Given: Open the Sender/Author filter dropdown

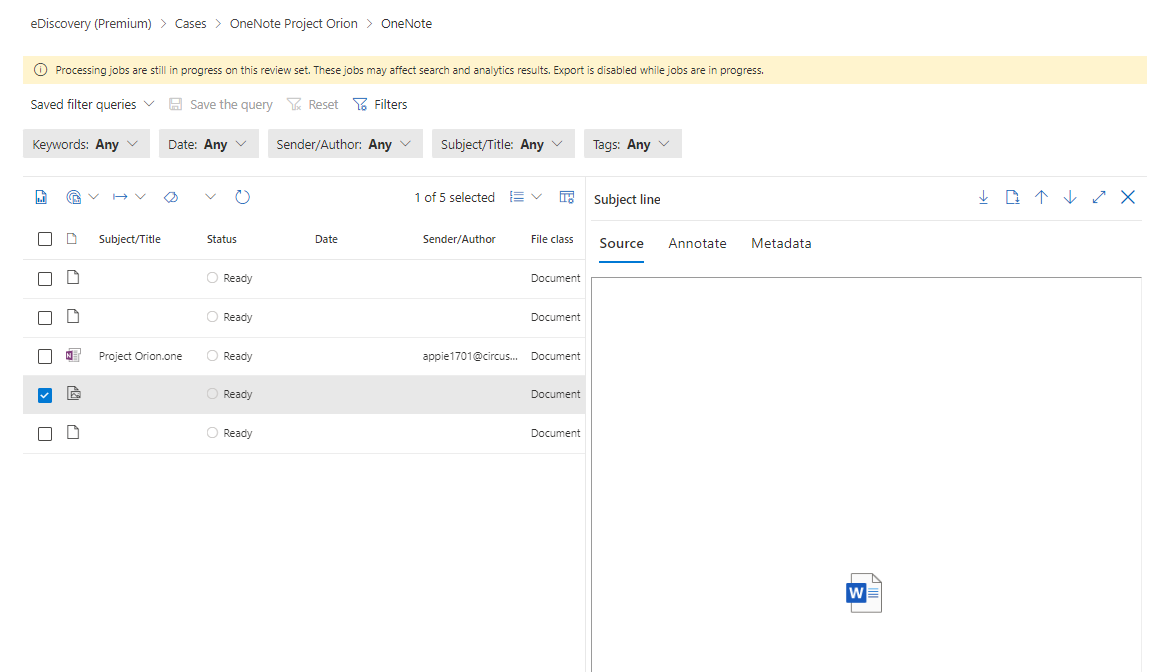Looking at the screenshot, I should click(344, 144).
